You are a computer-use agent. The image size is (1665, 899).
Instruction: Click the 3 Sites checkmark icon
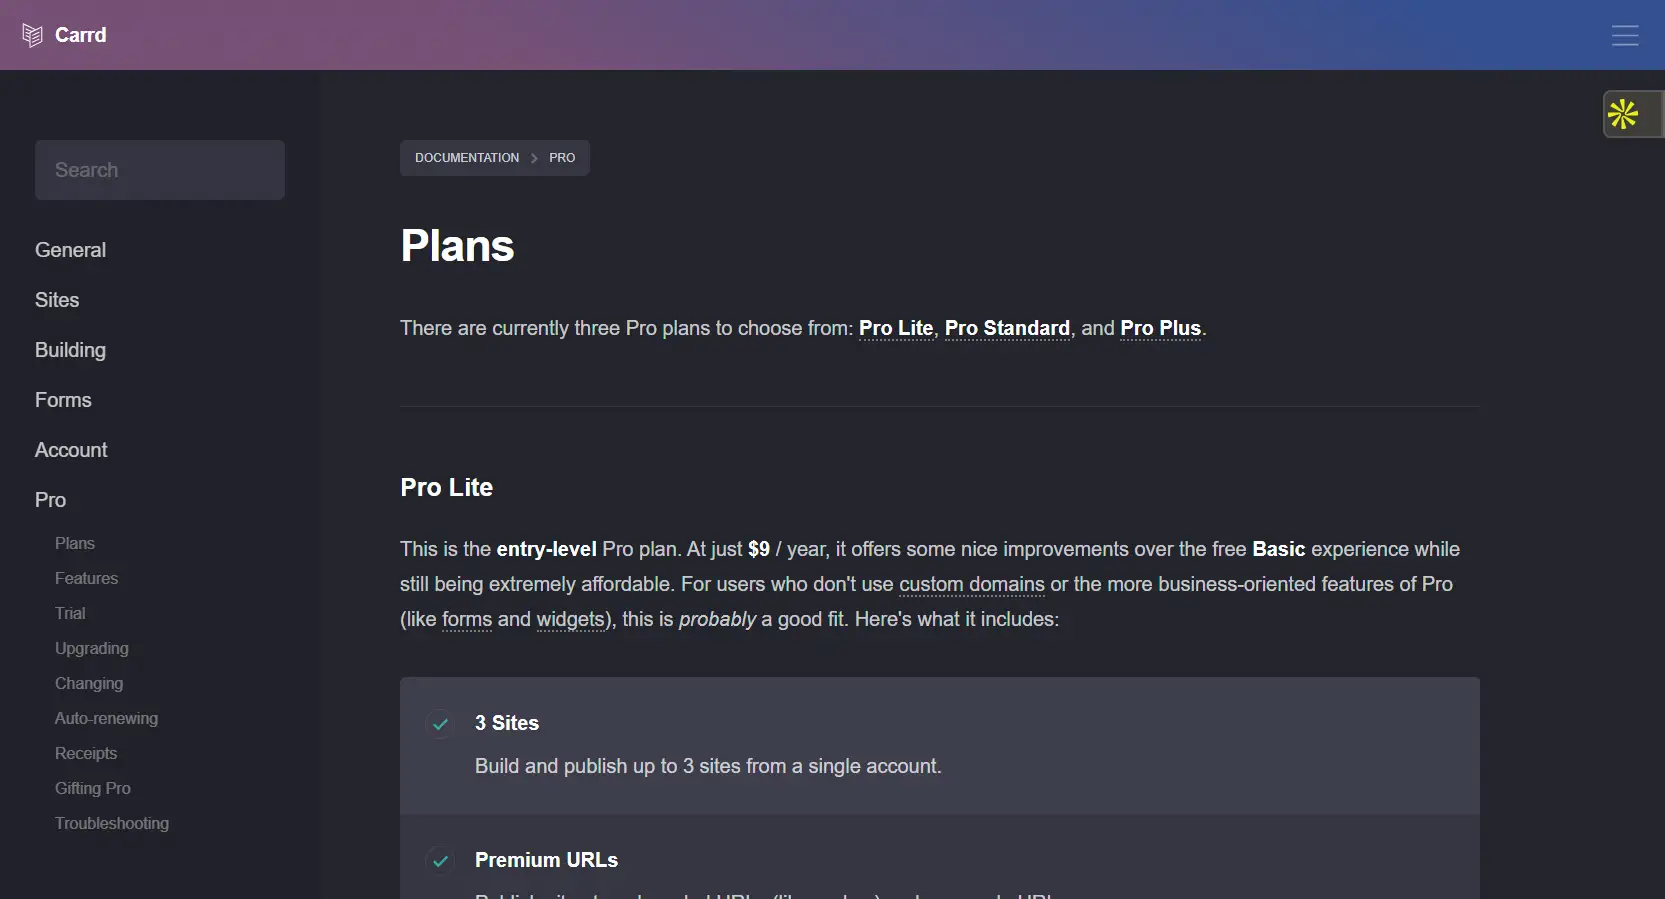point(440,723)
